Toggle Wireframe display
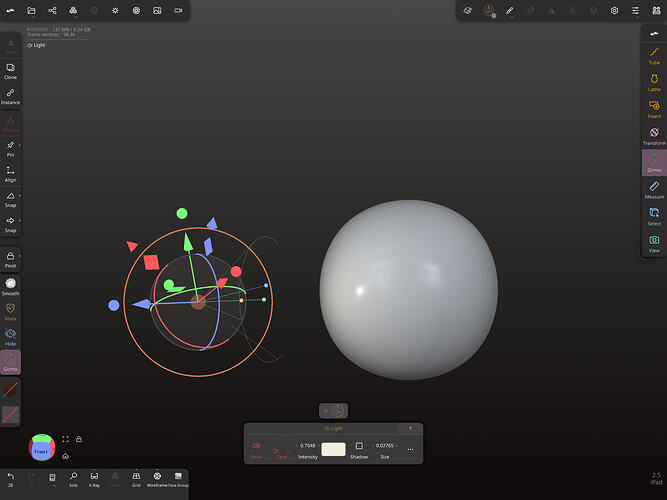Screen dimensions: 667x500 pos(157,479)
